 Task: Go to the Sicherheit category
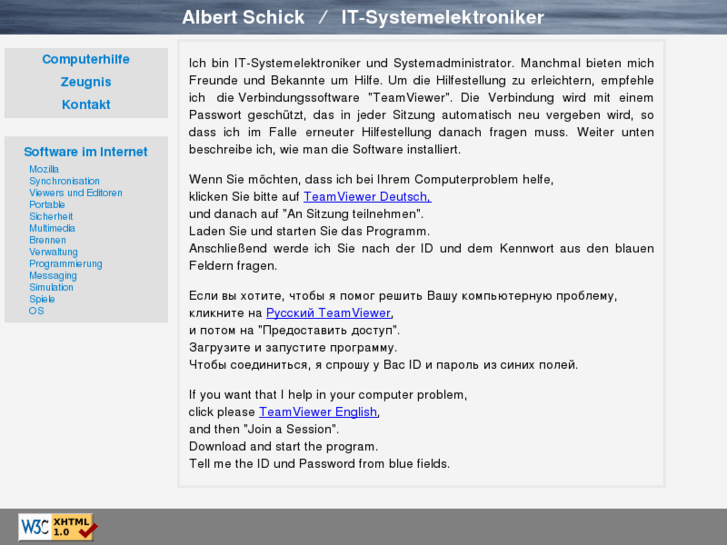51,217
